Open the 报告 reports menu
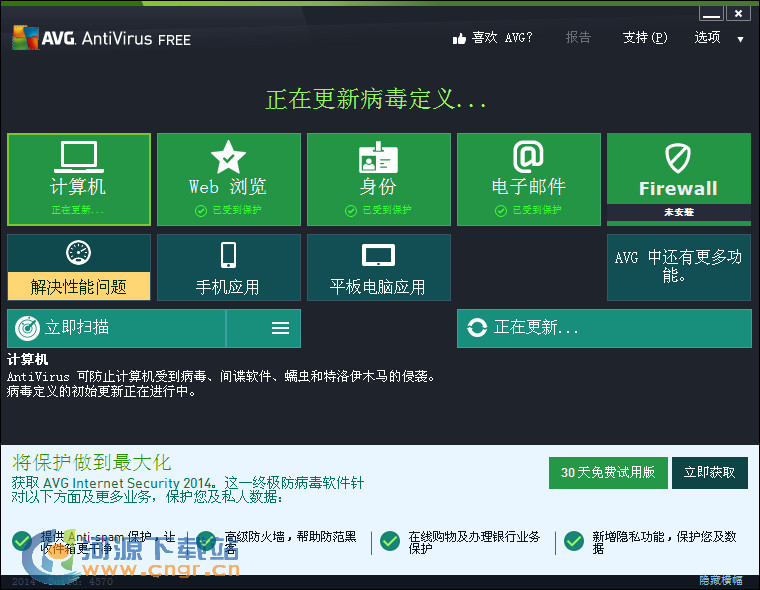 tap(578, 37)
